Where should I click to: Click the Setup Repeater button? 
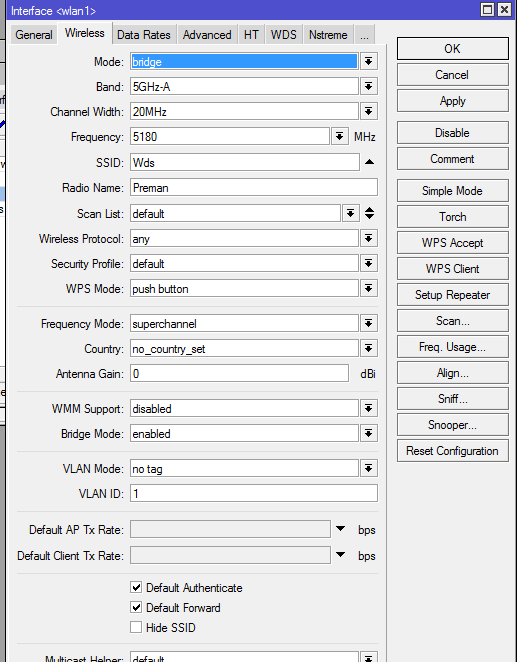coord(452,295)
